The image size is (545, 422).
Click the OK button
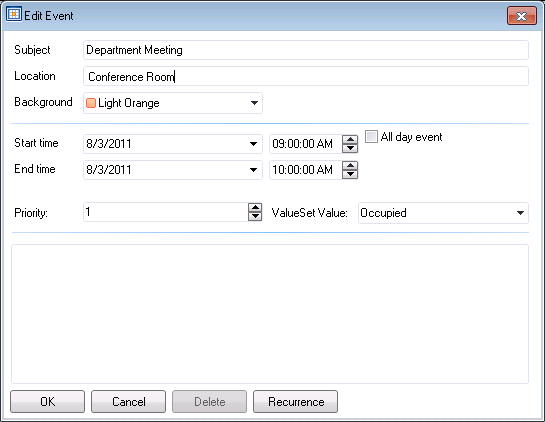(x=48, y=402)
